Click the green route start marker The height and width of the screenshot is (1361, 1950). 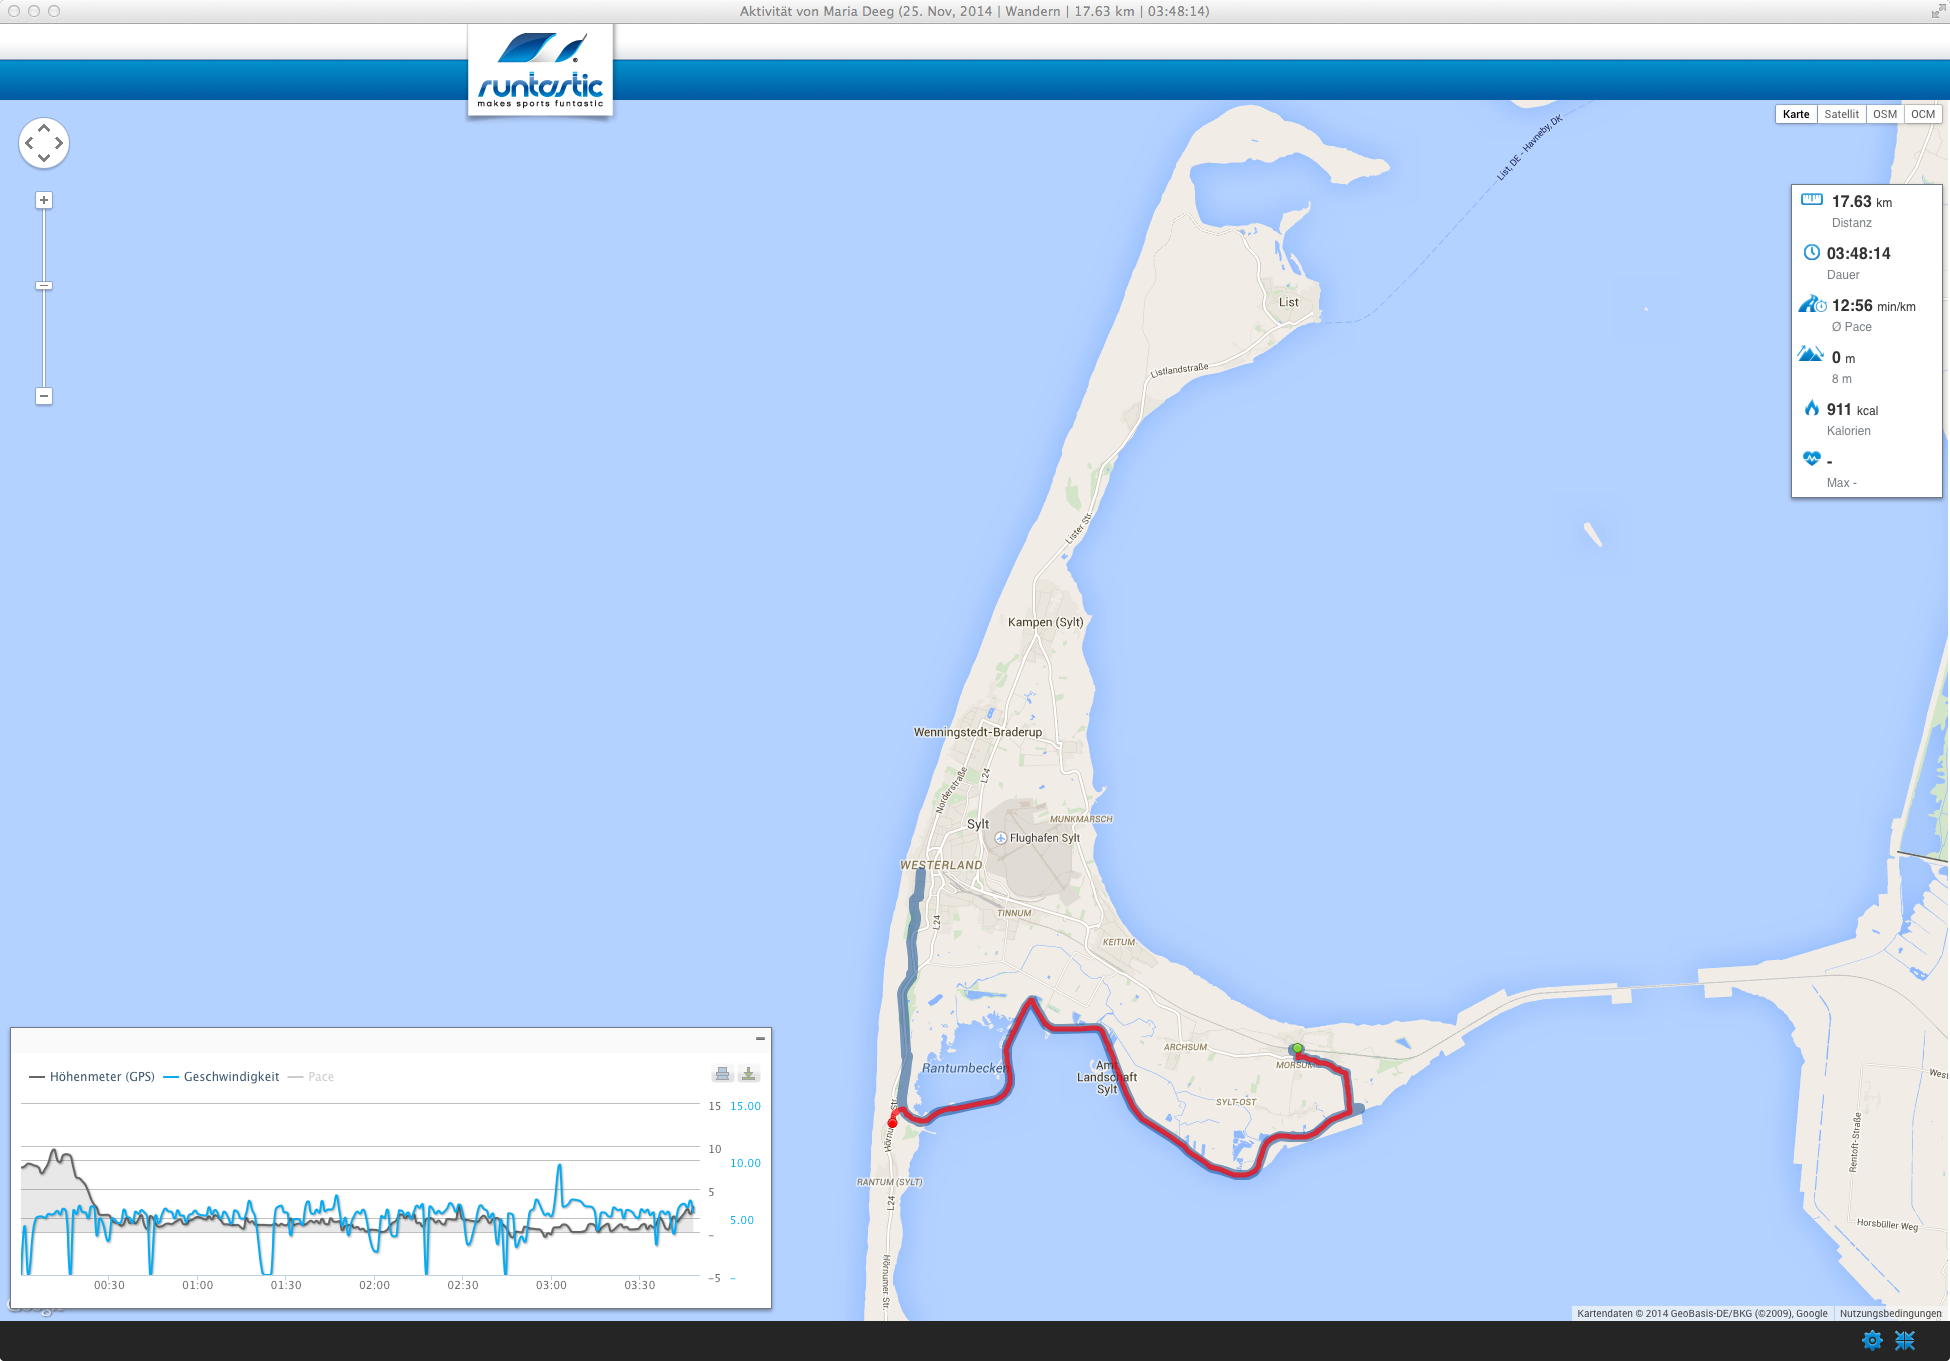point(1297,1048)
